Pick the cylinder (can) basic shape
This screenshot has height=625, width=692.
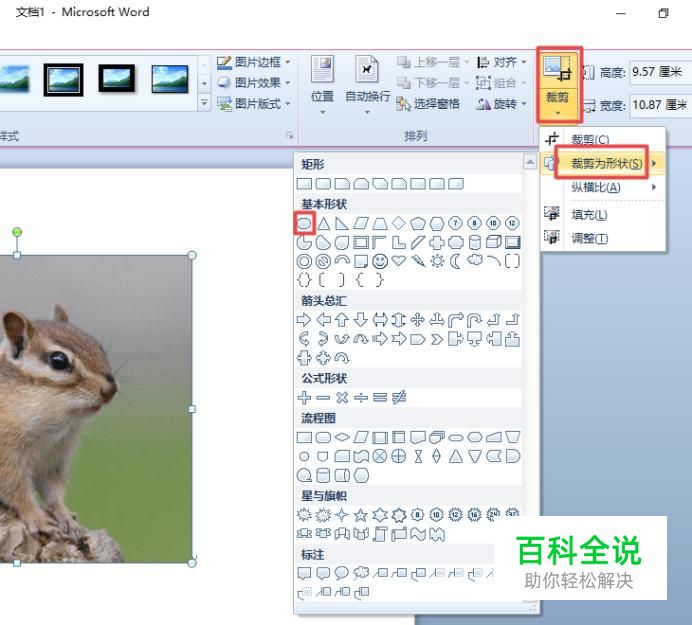(474, 242)
